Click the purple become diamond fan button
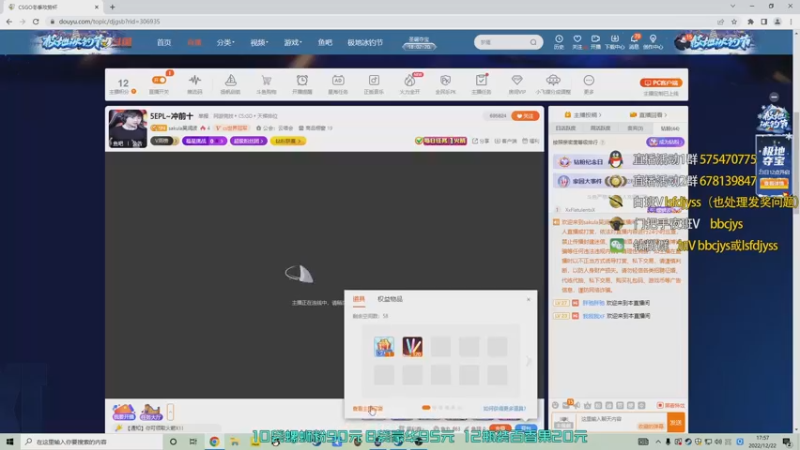 click(x=665, y=142)
